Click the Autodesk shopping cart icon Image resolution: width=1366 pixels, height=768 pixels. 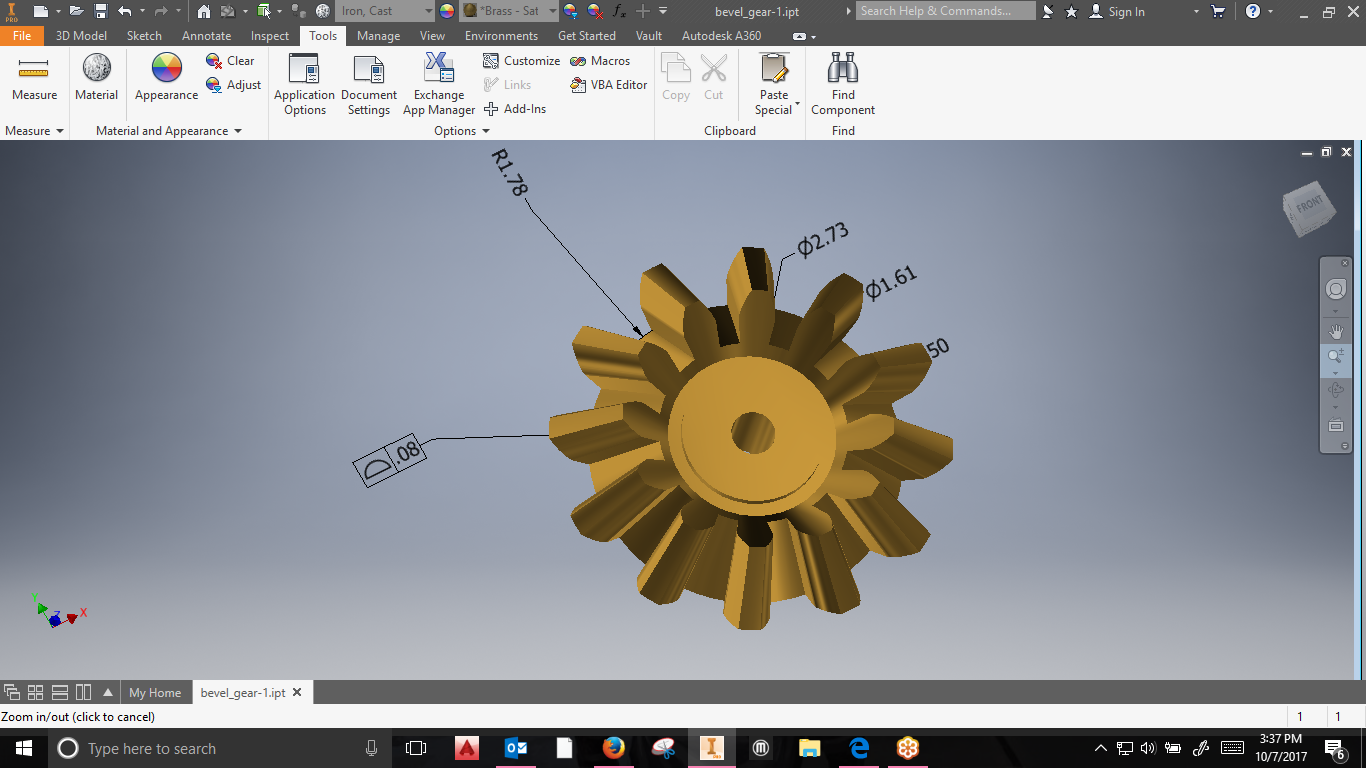(1218, 11)
